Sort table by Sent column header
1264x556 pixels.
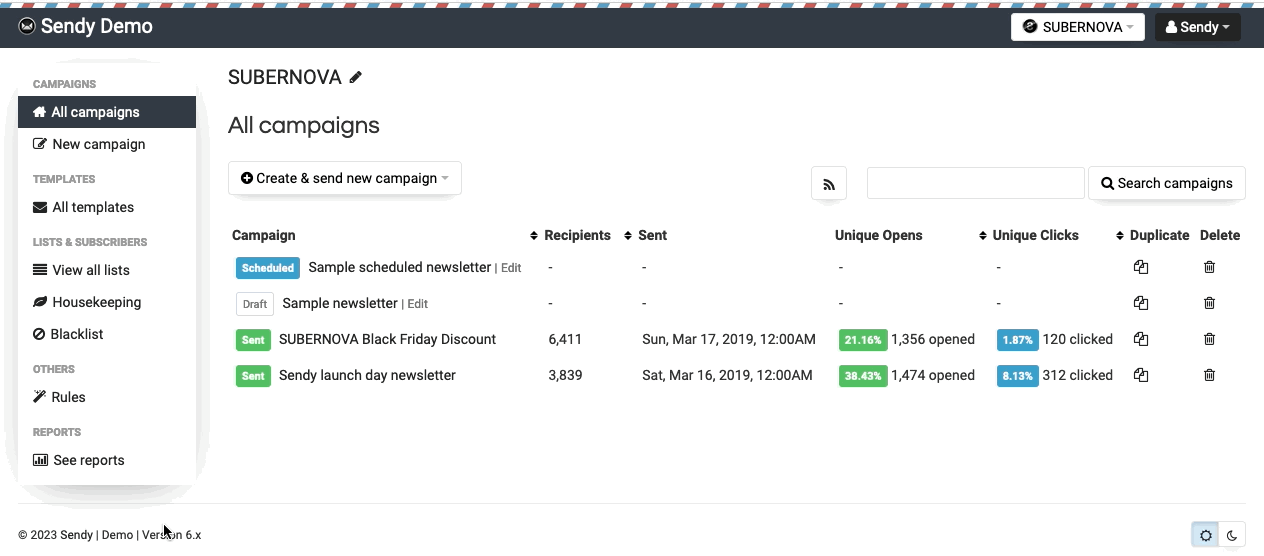pos(652,235)
